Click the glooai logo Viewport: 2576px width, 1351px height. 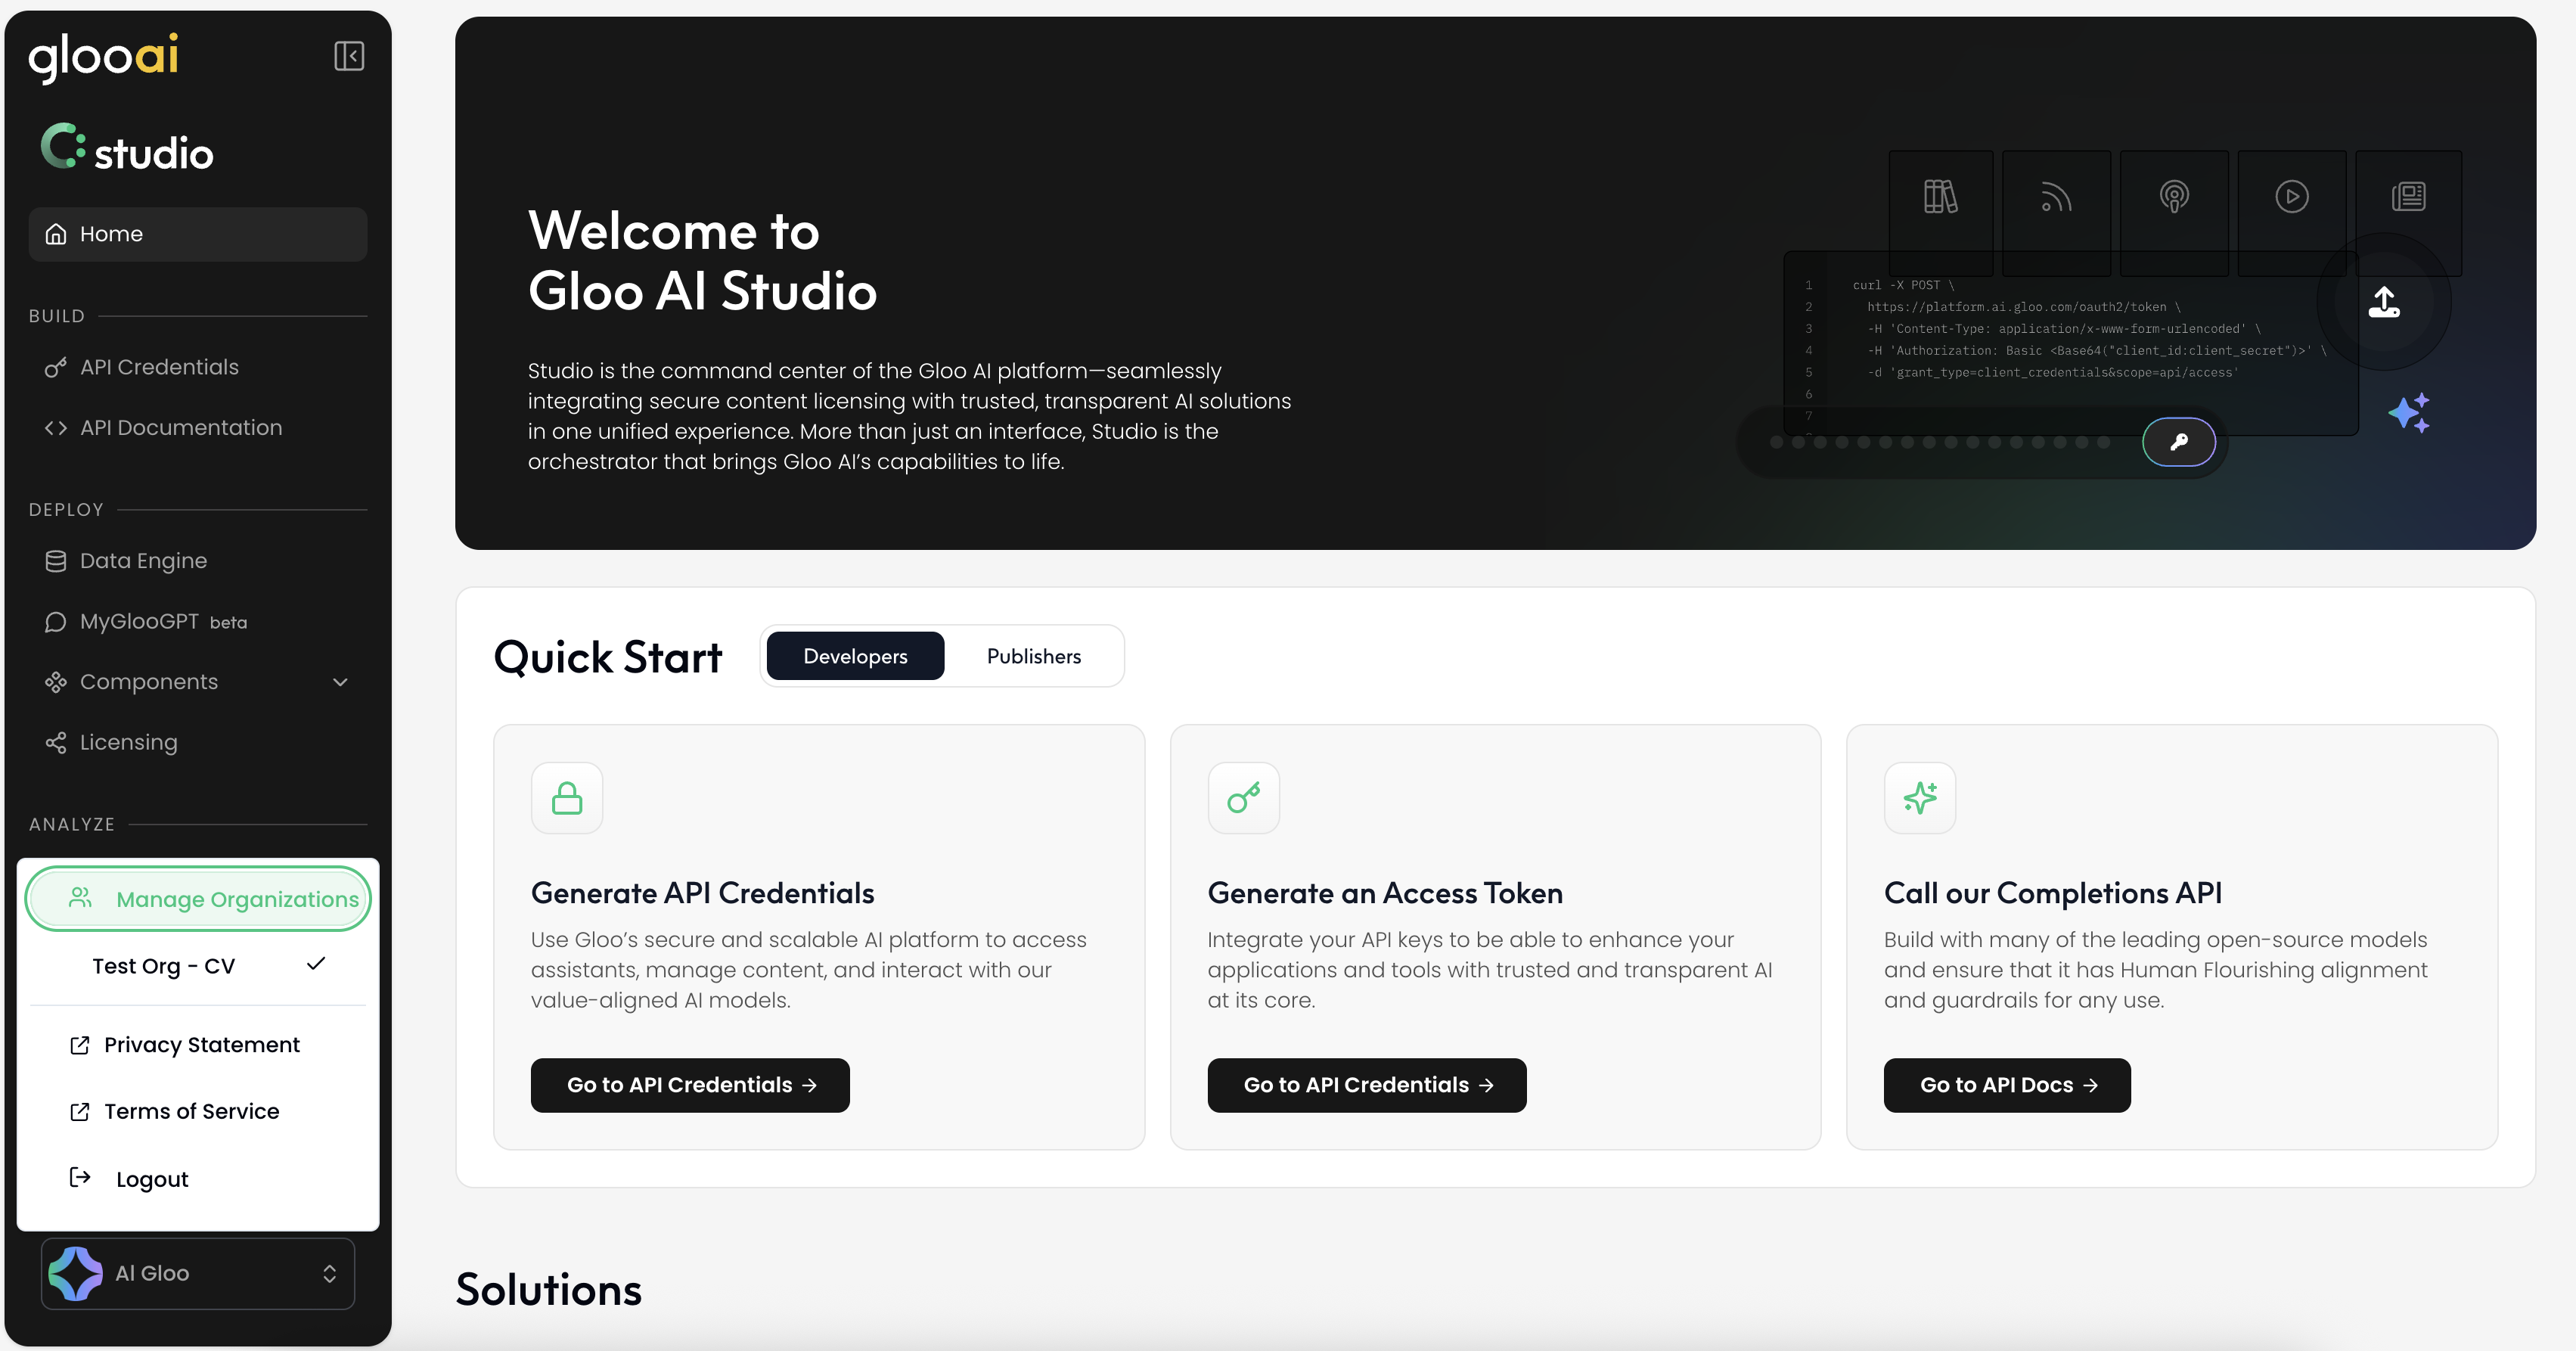pyautogui.click(x=104, y=57)
